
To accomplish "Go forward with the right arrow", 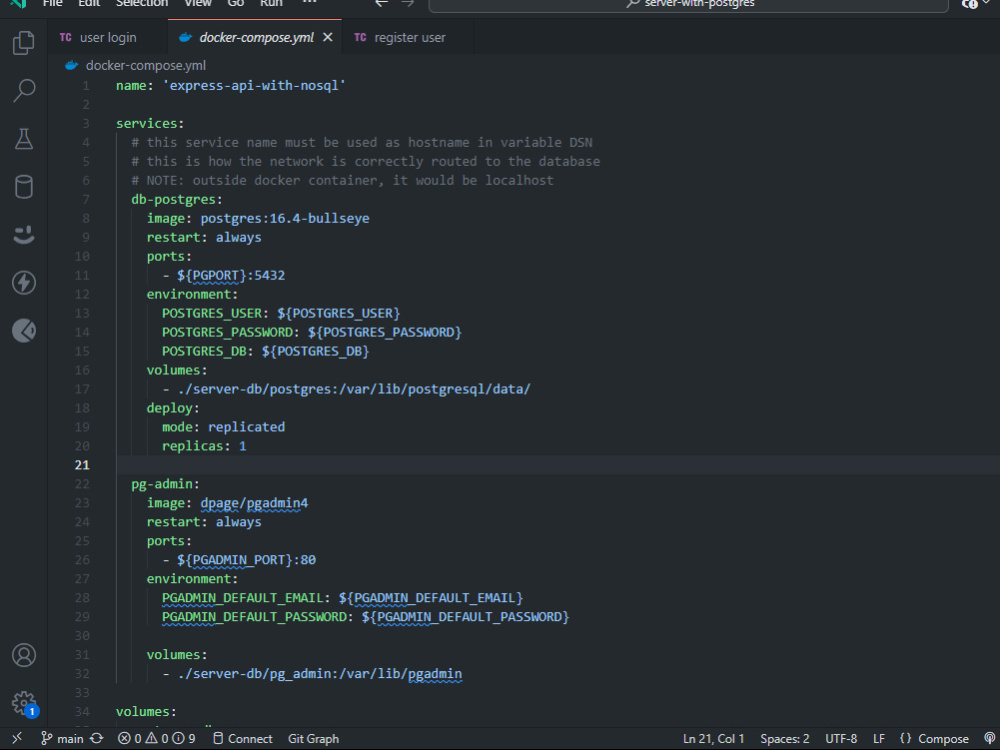I will click(x=408, y=3).
